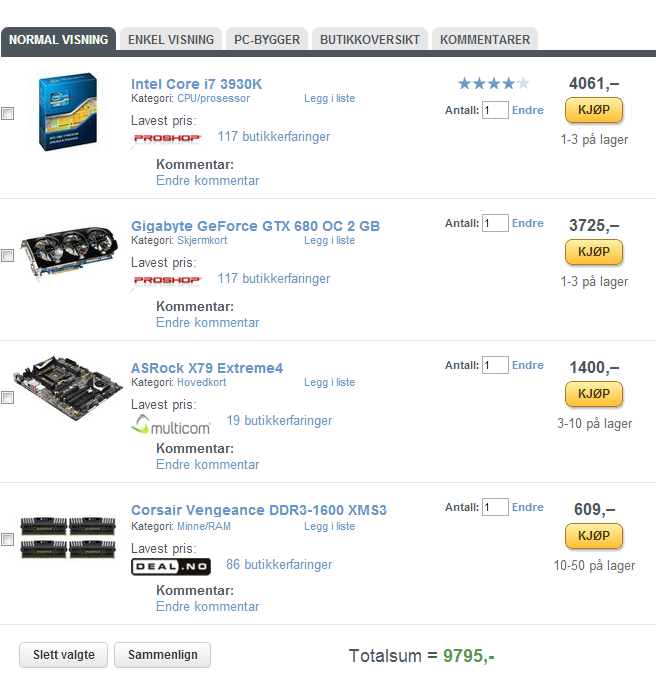
Task: Click the Slett valgte button
Action: 63,654
